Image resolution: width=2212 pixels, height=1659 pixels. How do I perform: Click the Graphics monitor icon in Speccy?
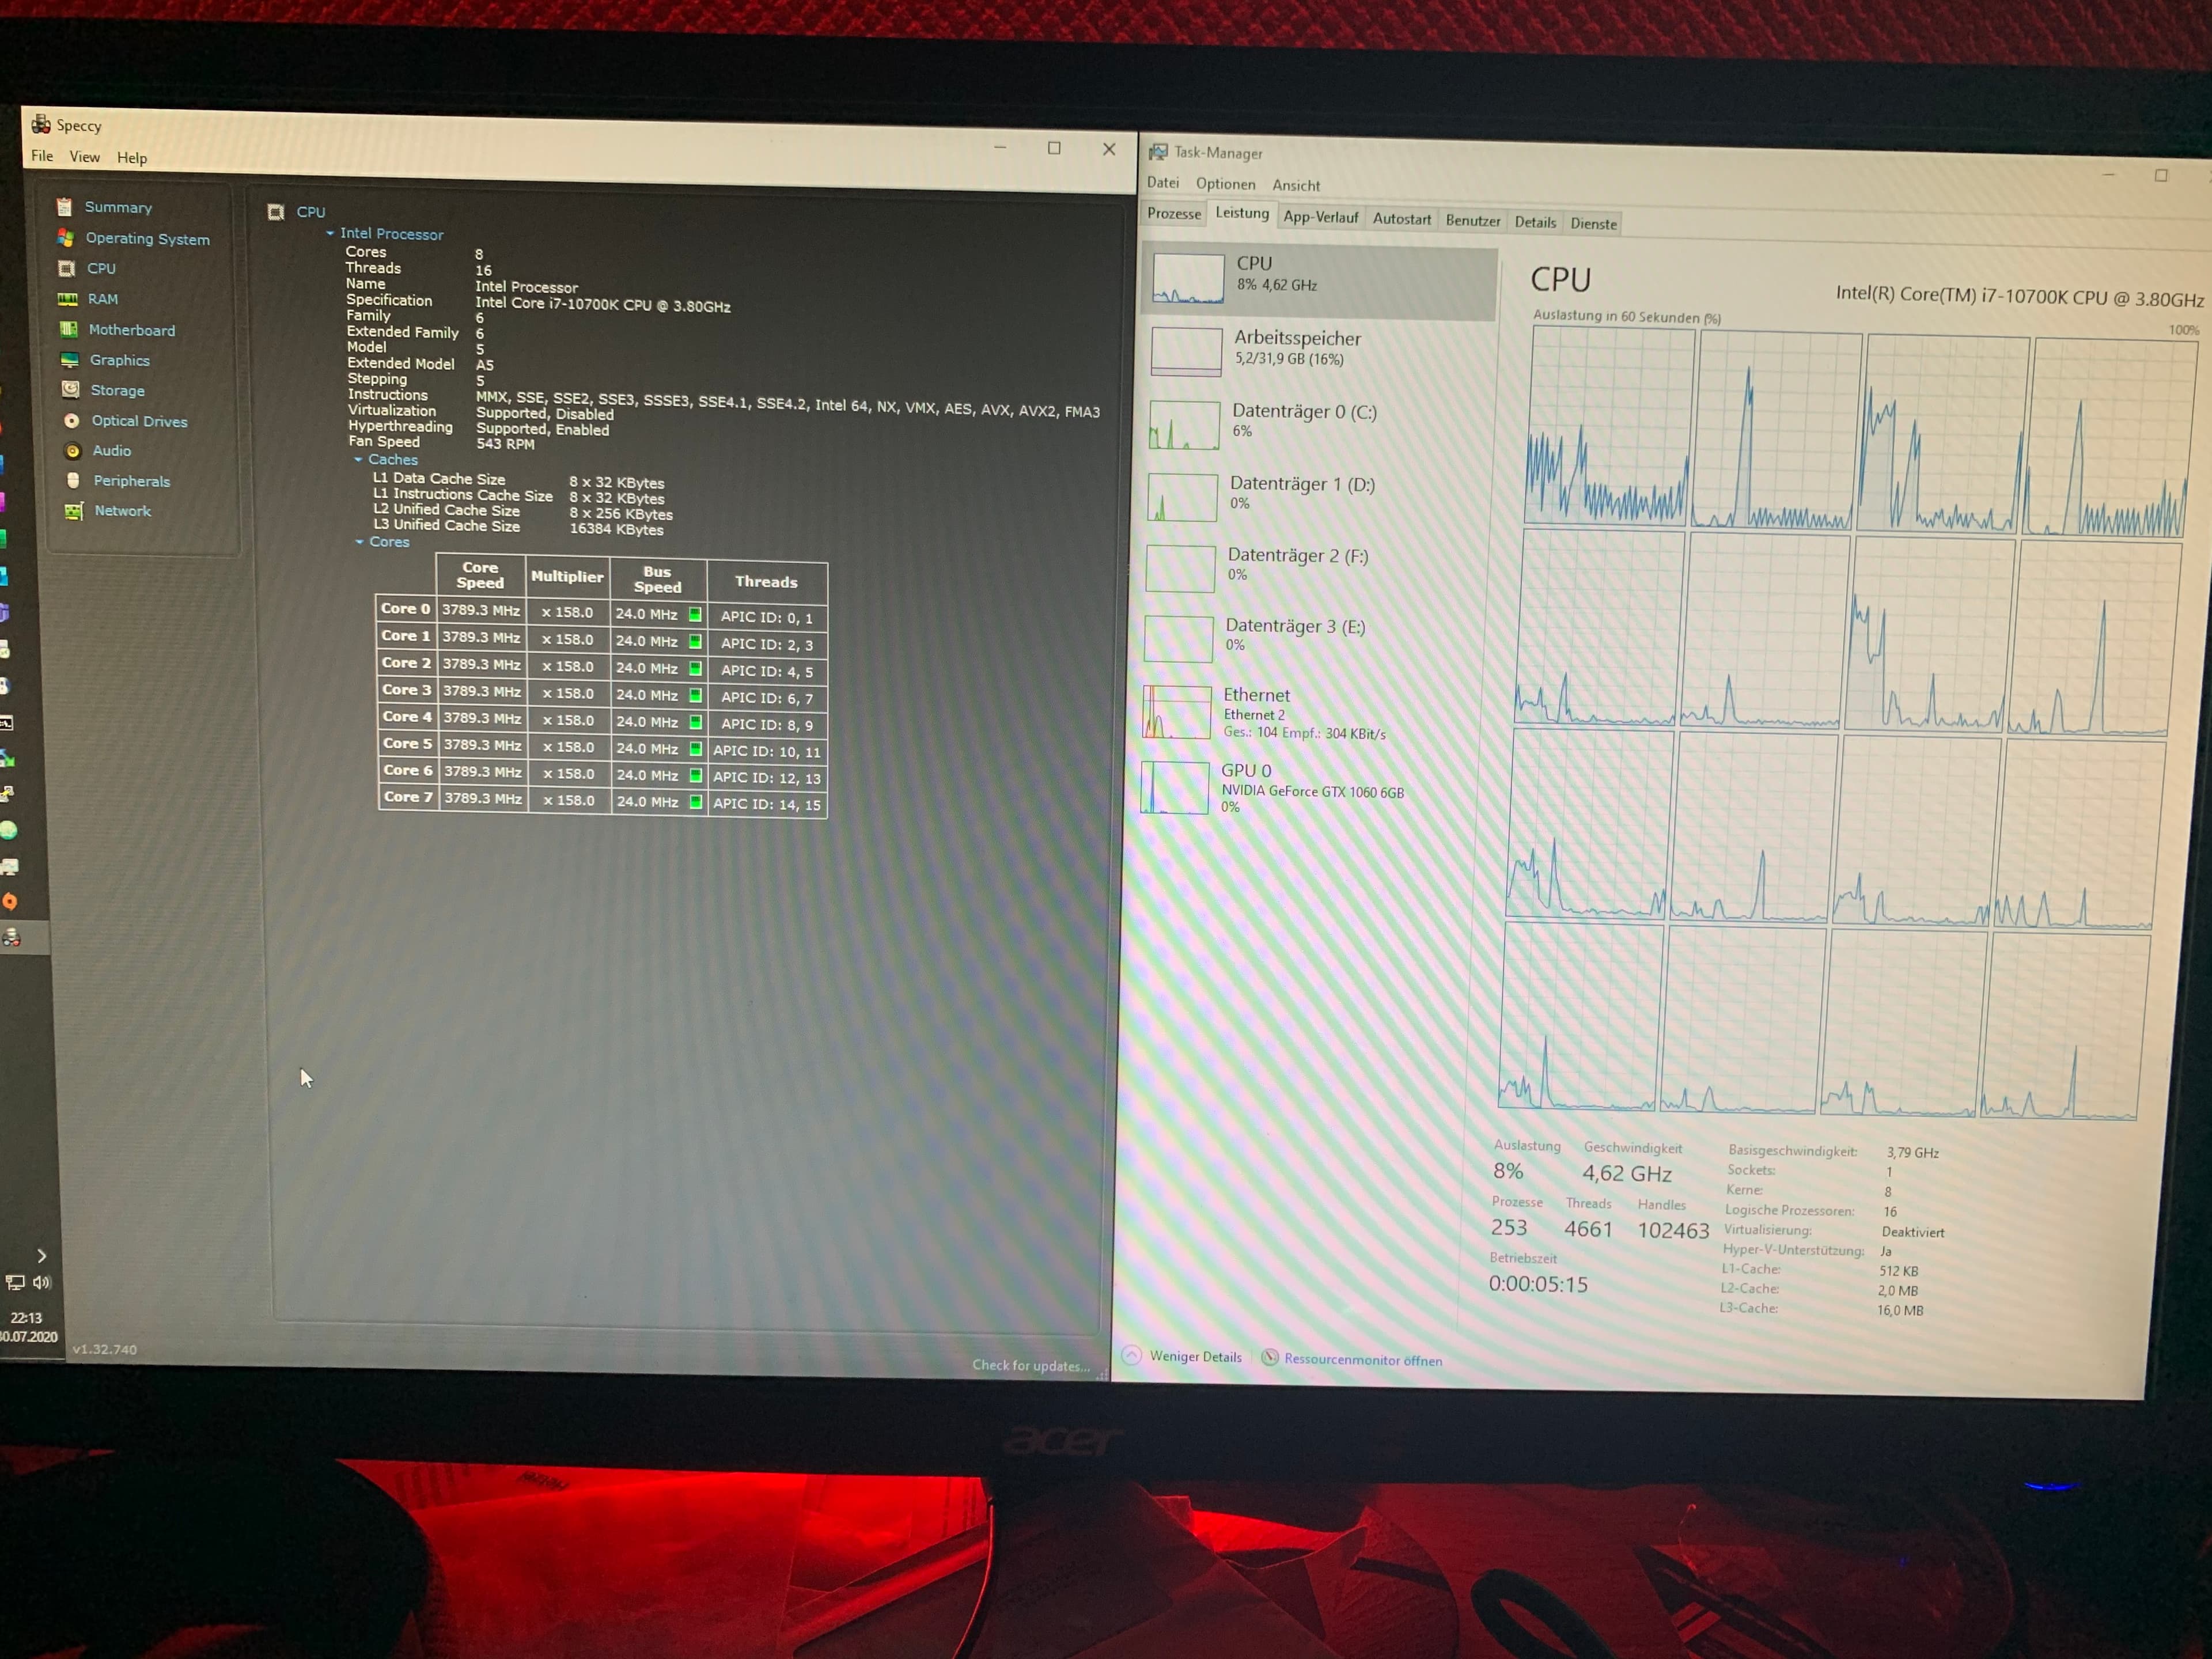pos(70,360)
